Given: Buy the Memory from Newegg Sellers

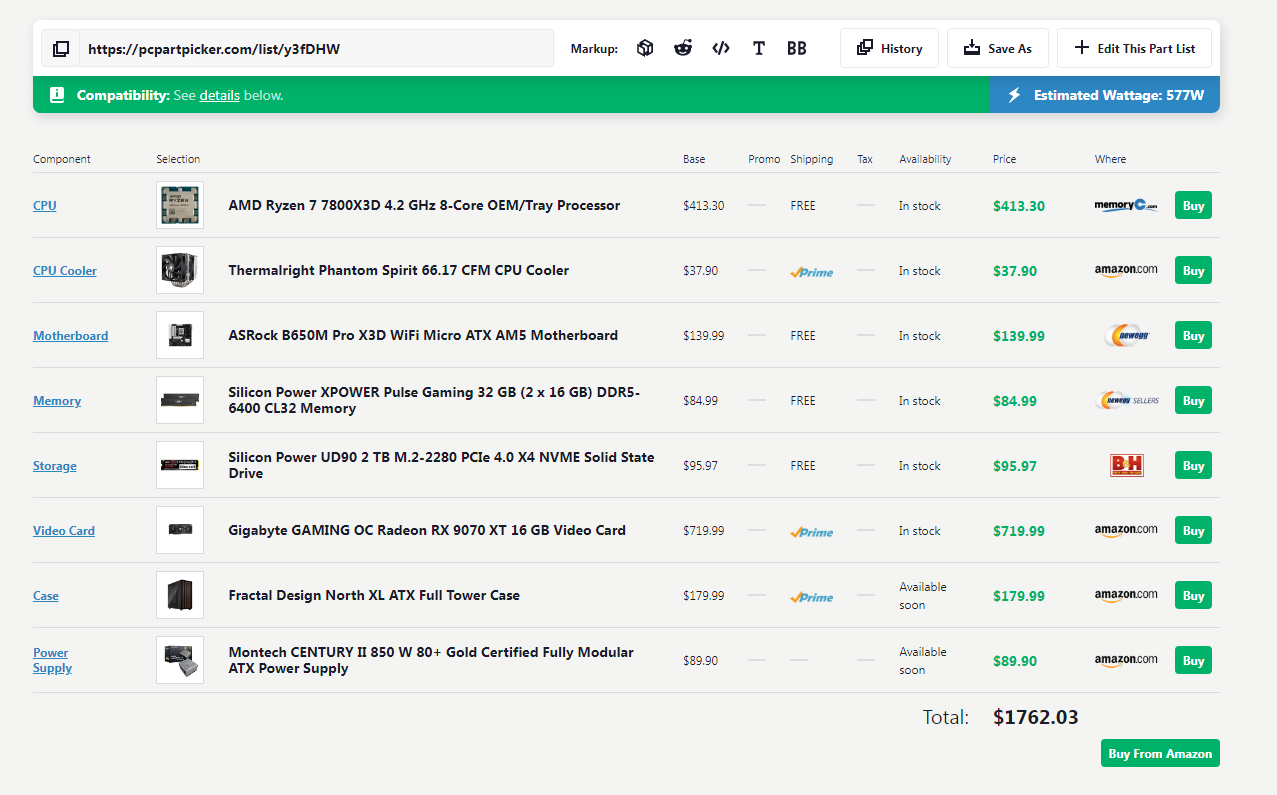Looking at the screenshot, I should (x=1193, y=400).
